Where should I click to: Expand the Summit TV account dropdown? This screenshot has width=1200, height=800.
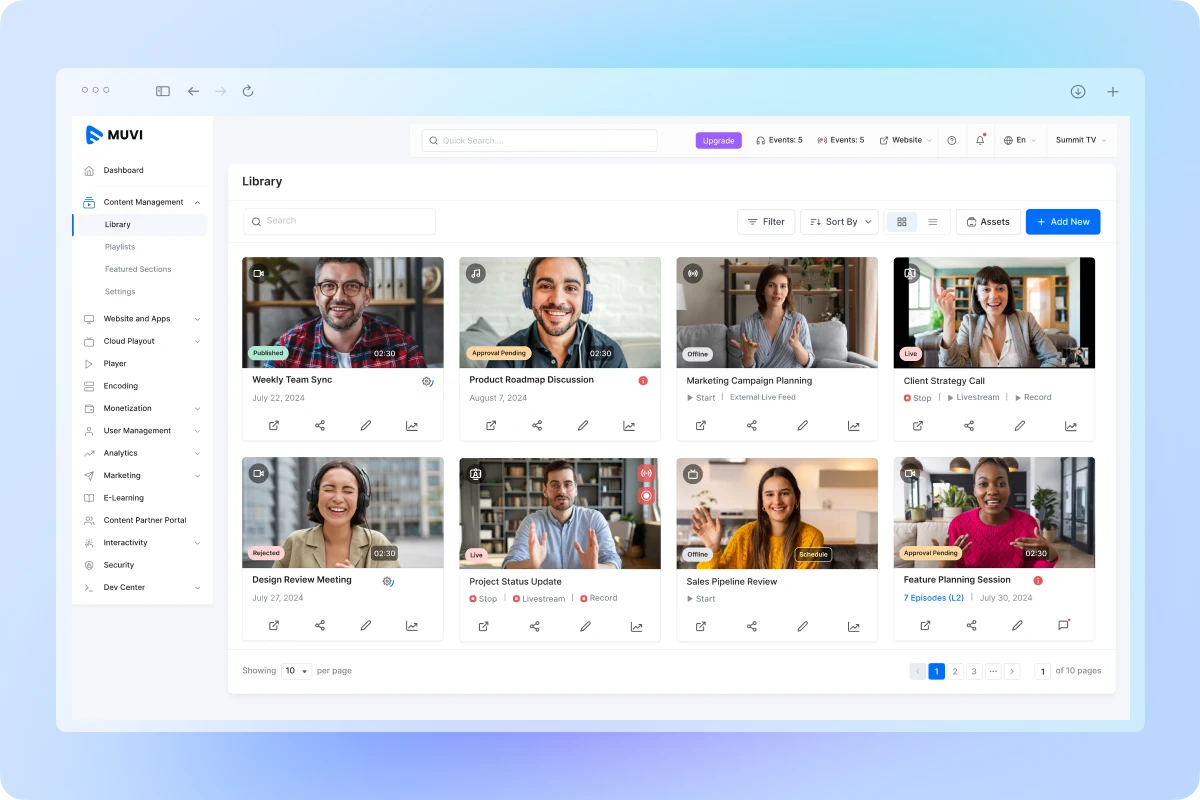click(x=1080, y=140)
